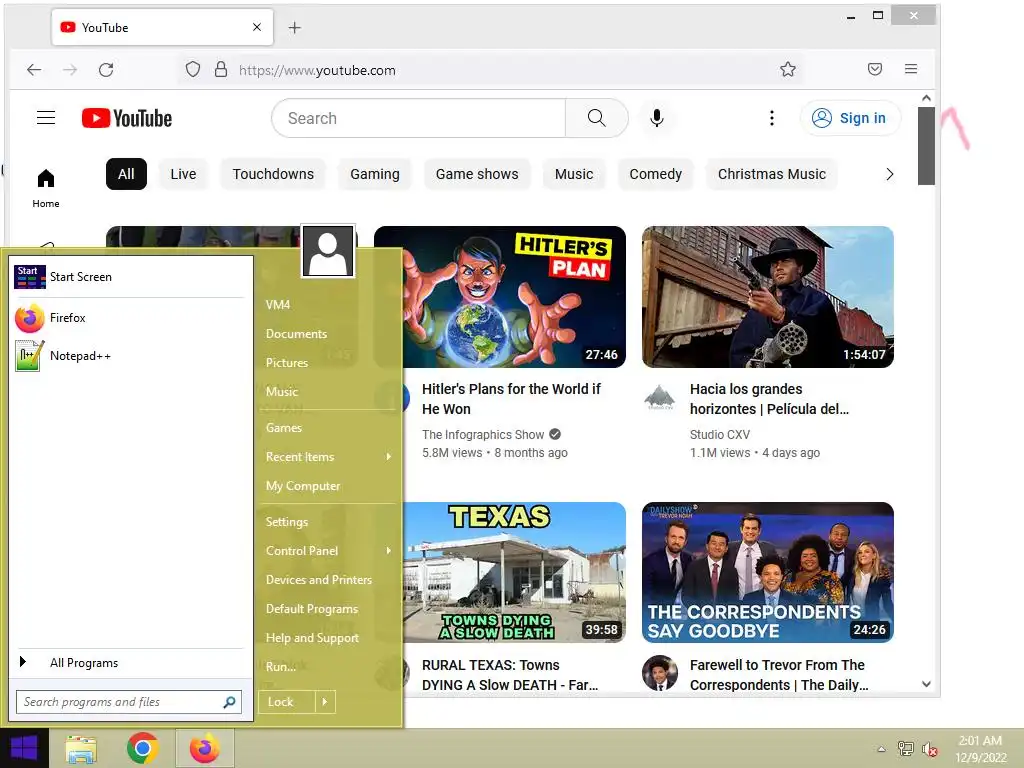Select the Gaming filter chip
Viewport: 1024px width, 768px height.
click(x=375, y=174)
